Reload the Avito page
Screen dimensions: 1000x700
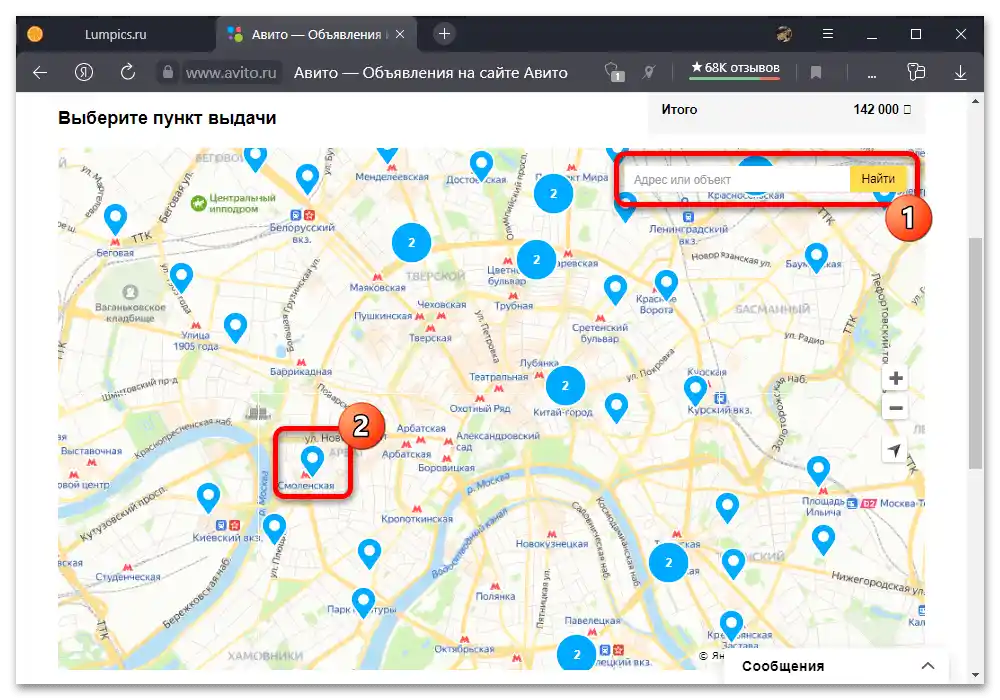click(128, 72)
